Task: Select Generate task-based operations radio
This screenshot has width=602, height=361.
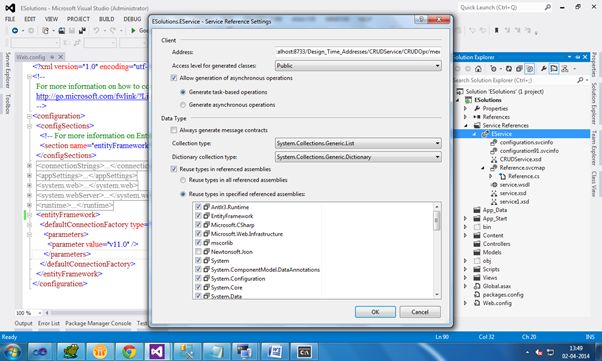Action: [x=183, y=92]
